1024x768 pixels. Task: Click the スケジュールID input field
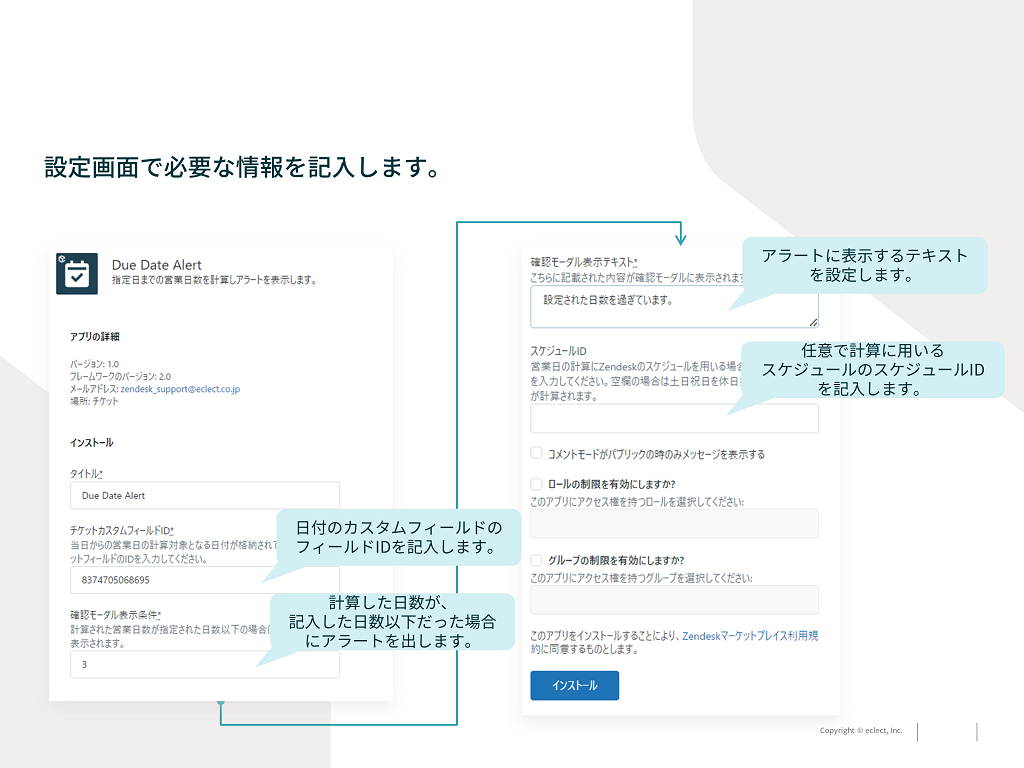[x=673, y=418]
